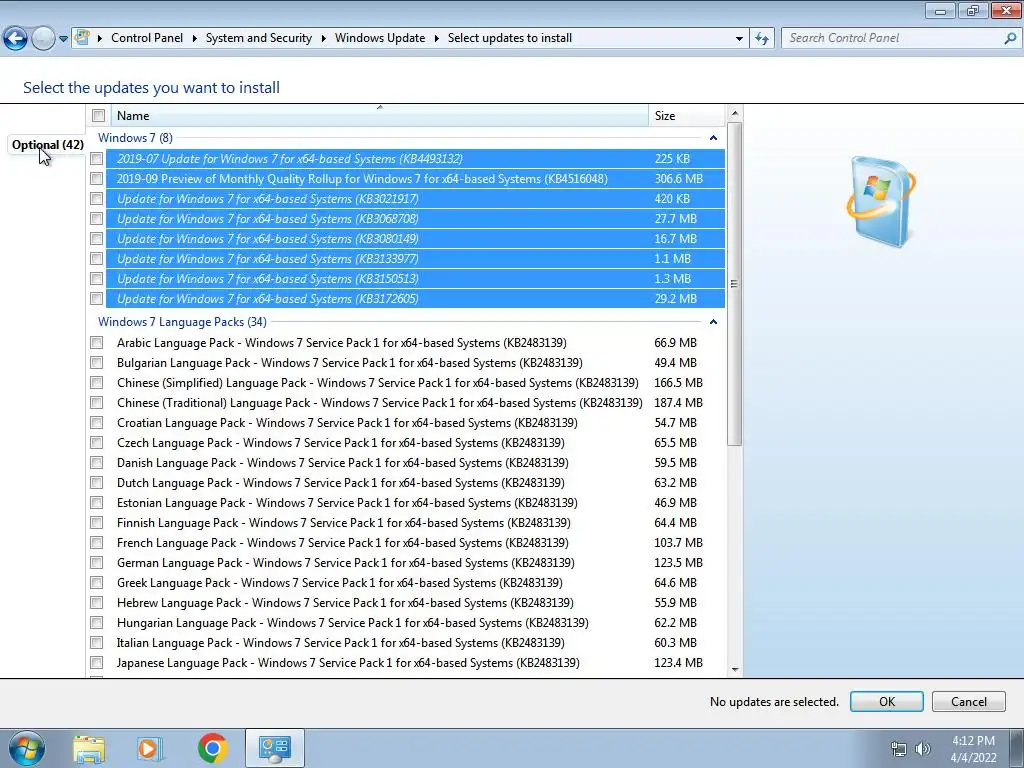This screenshot has width=1024, height=768.
Task: Select the Optional (42) tab
Action: pos(48,145)
